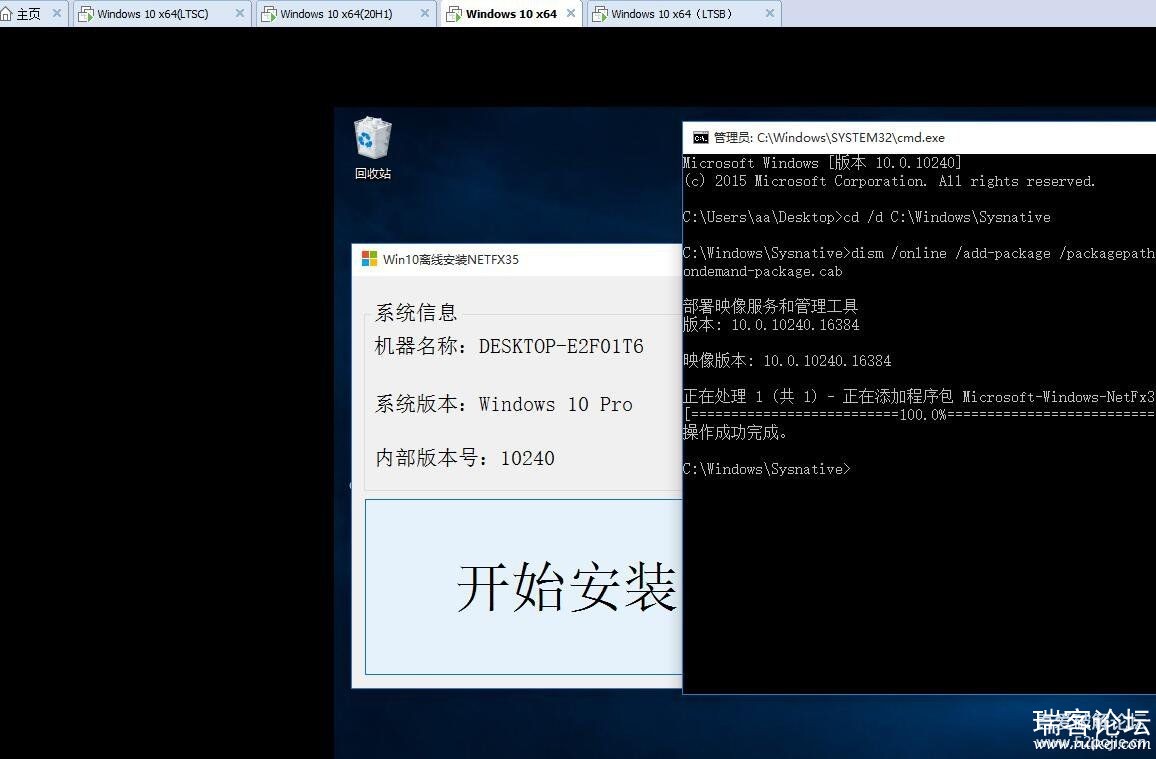Click the 开始安装 button
The height and width of the screenshot is (759, 1156).
523,587
